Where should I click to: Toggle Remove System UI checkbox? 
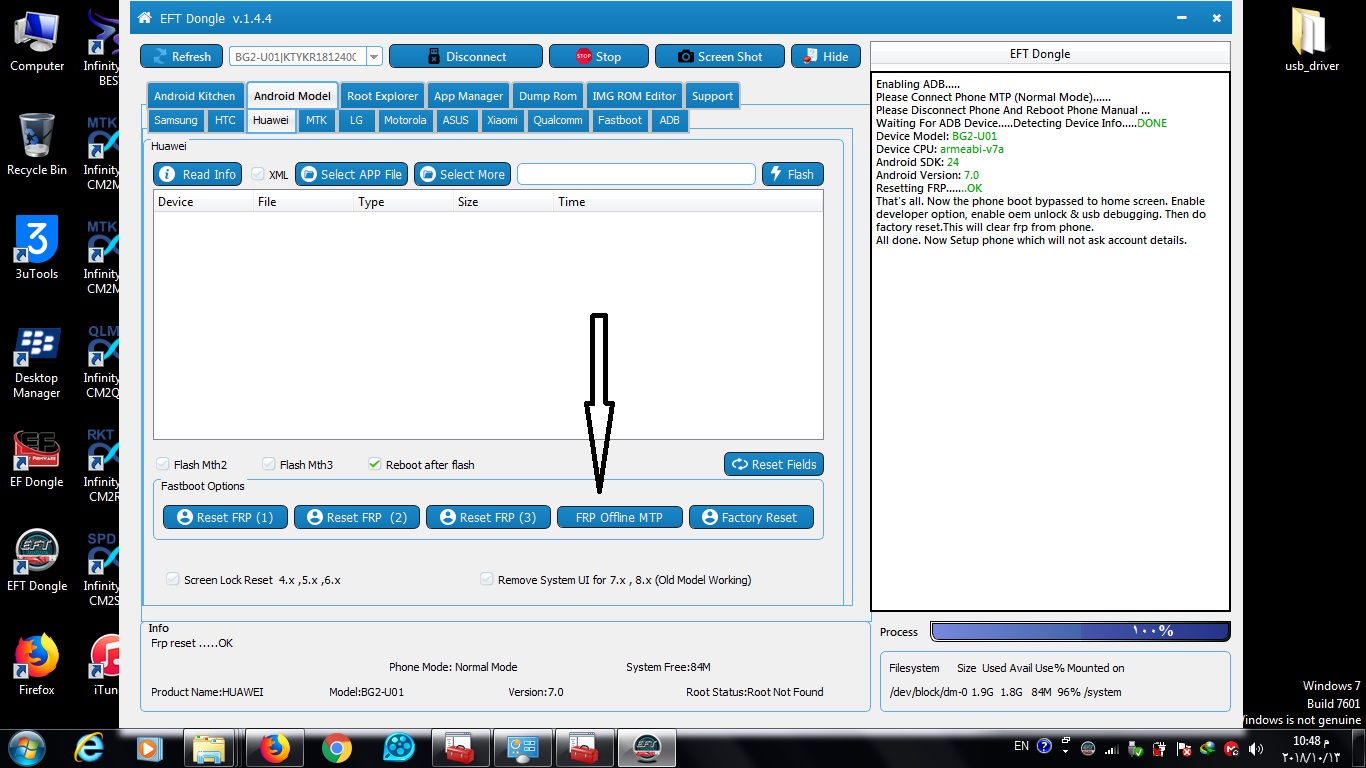tap(487, 579)
